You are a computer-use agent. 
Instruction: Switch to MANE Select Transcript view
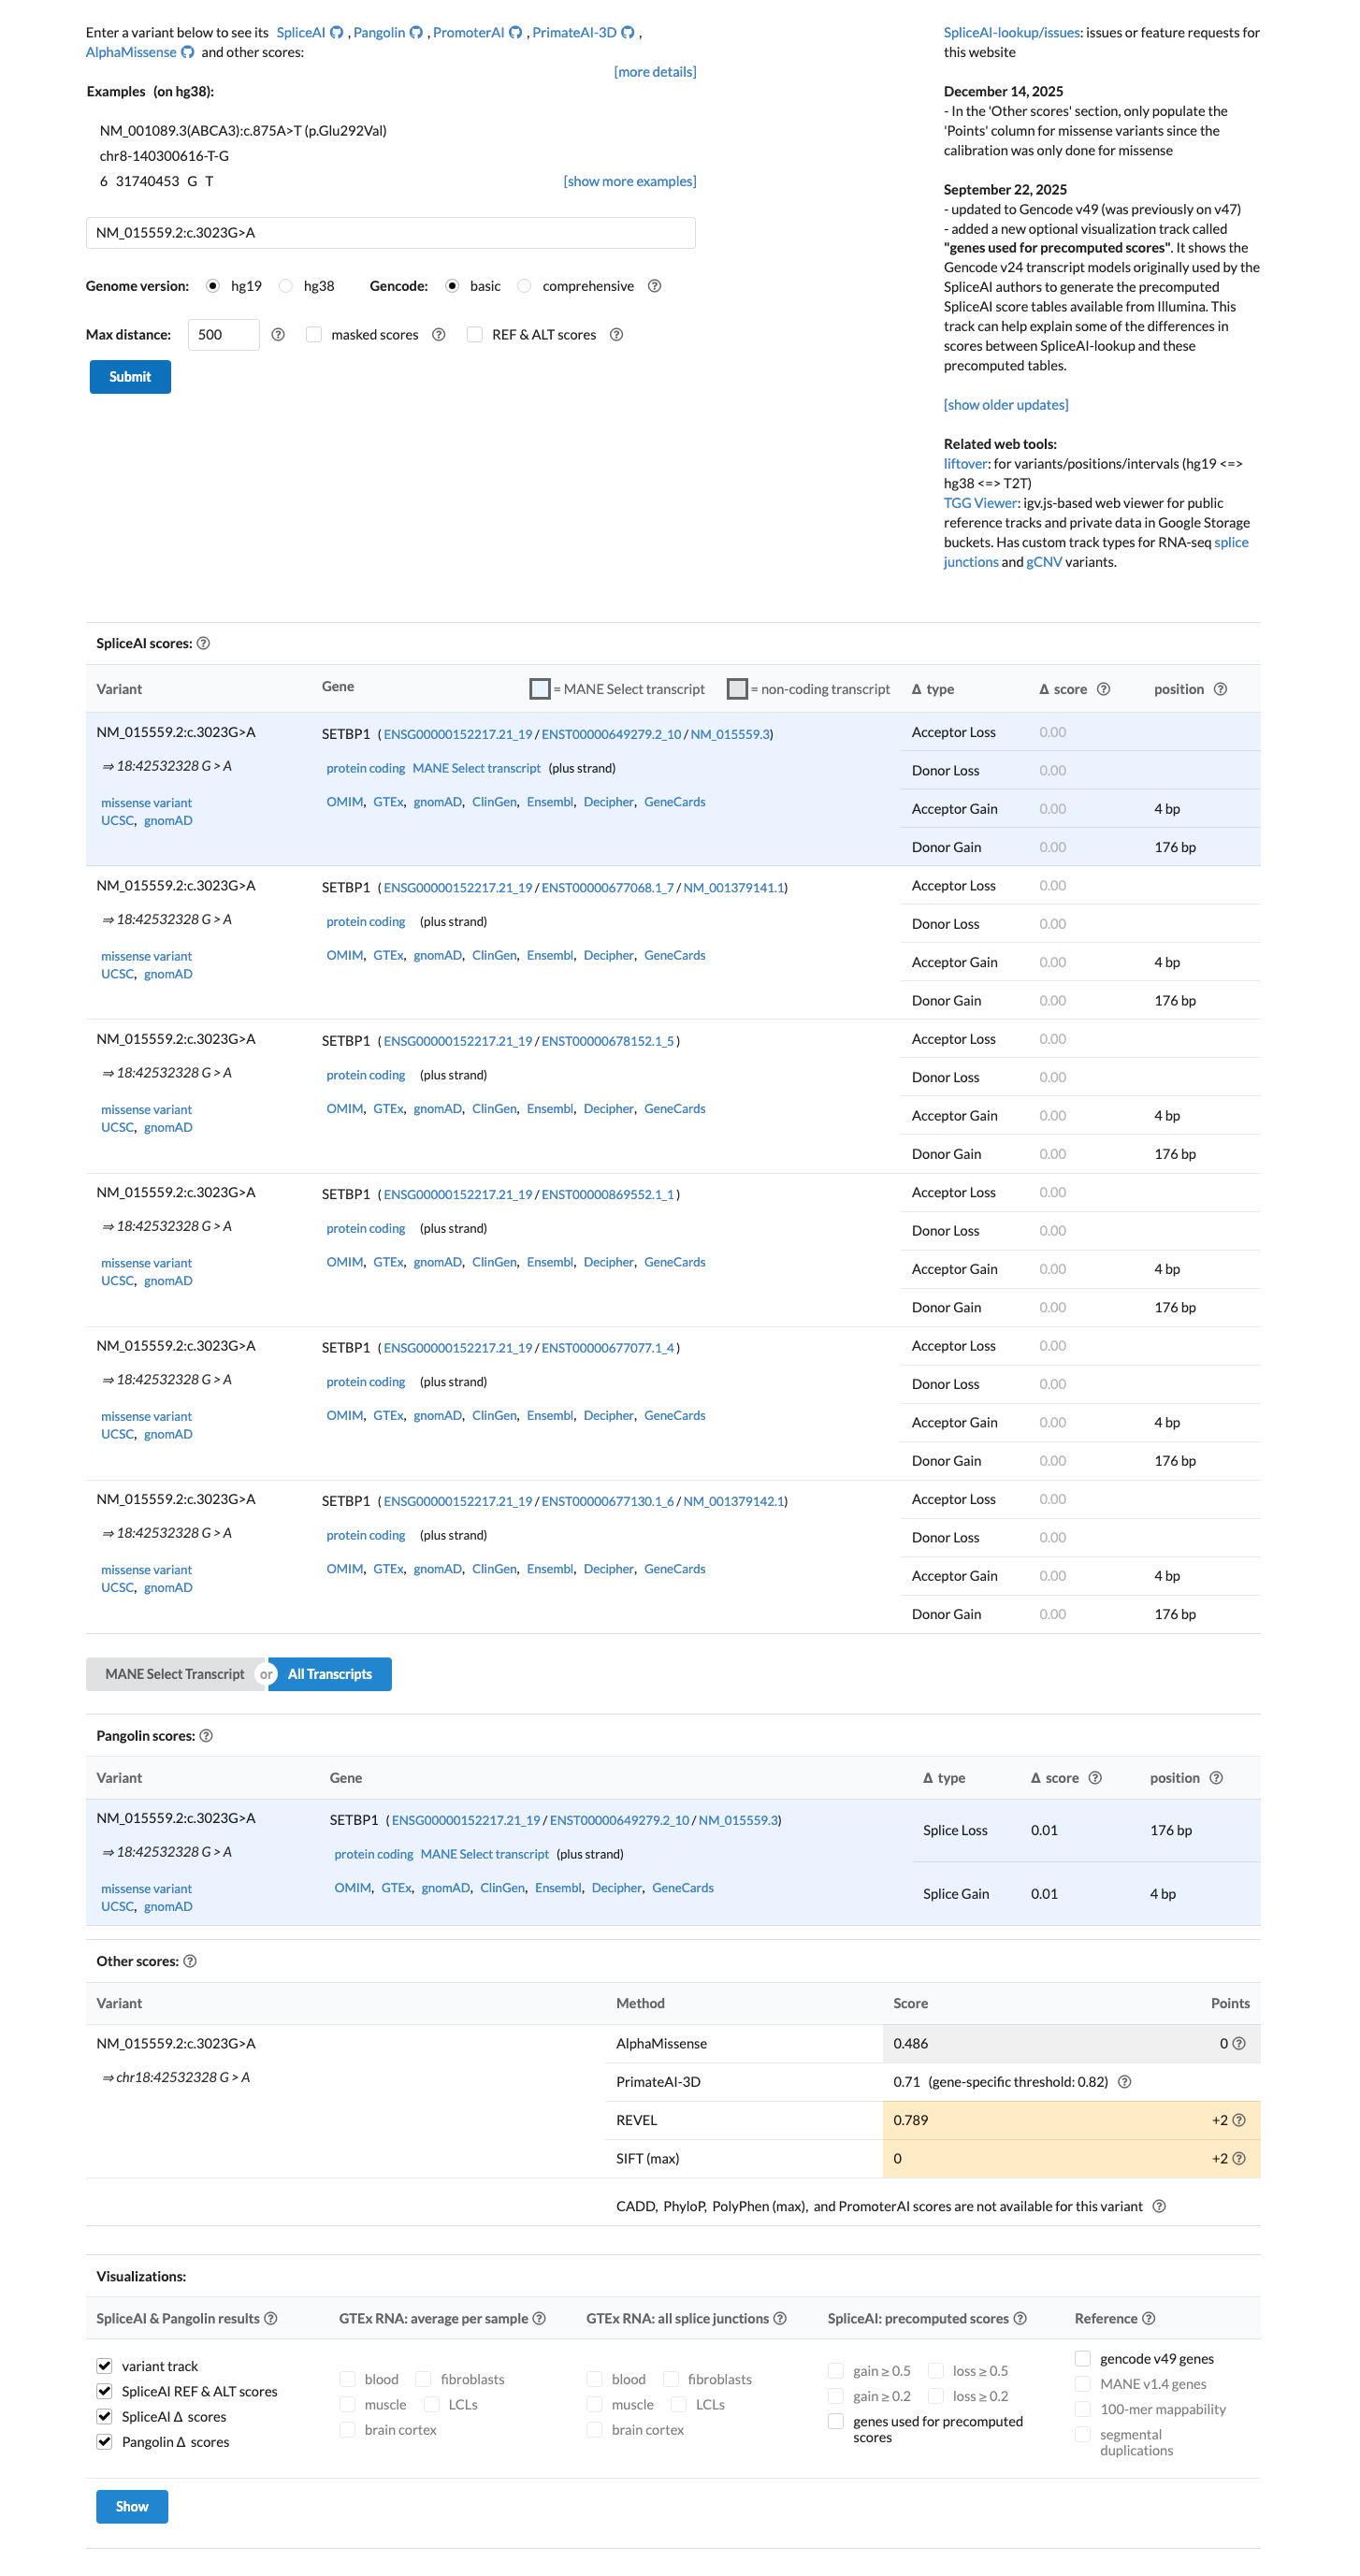point(175,1675)
